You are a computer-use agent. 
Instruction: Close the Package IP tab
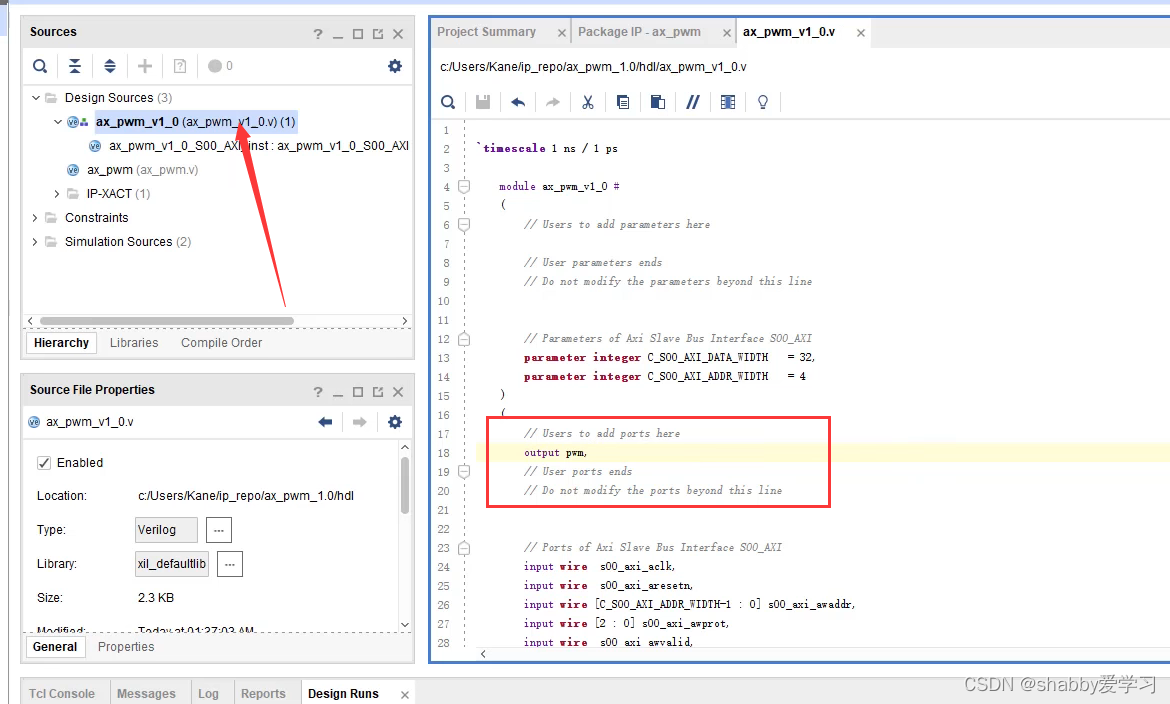[727, 33]
